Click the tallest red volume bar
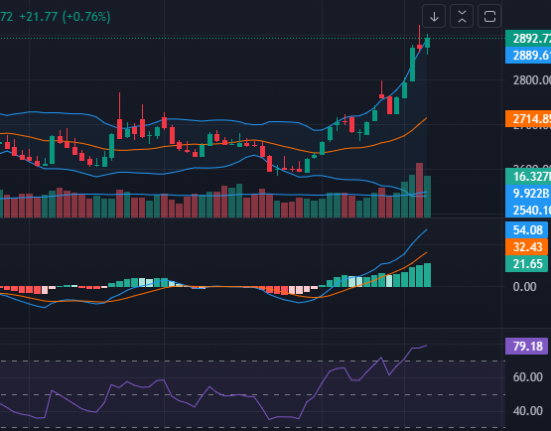 420,190
